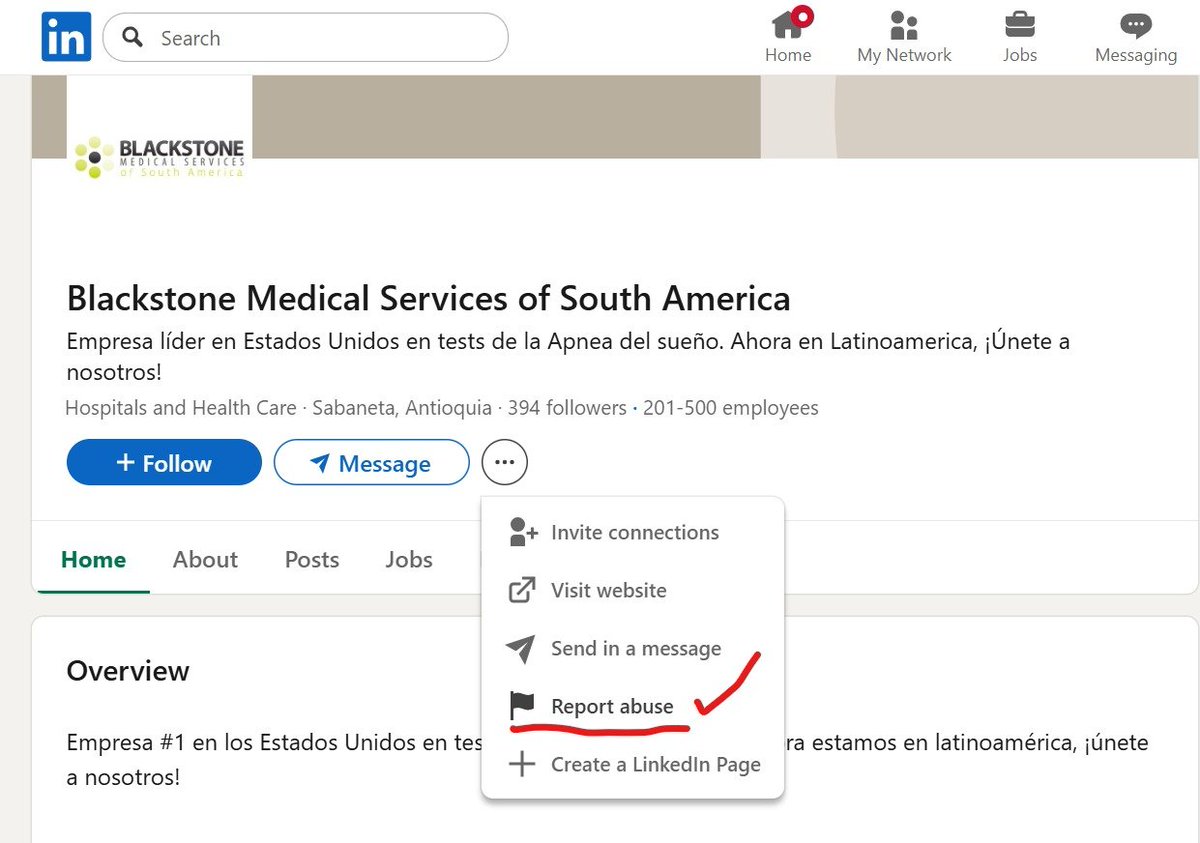Open Home in the top navigation
Viewport: 1200px width, 843px height.
pyautogui.click(x=788, y=37)
